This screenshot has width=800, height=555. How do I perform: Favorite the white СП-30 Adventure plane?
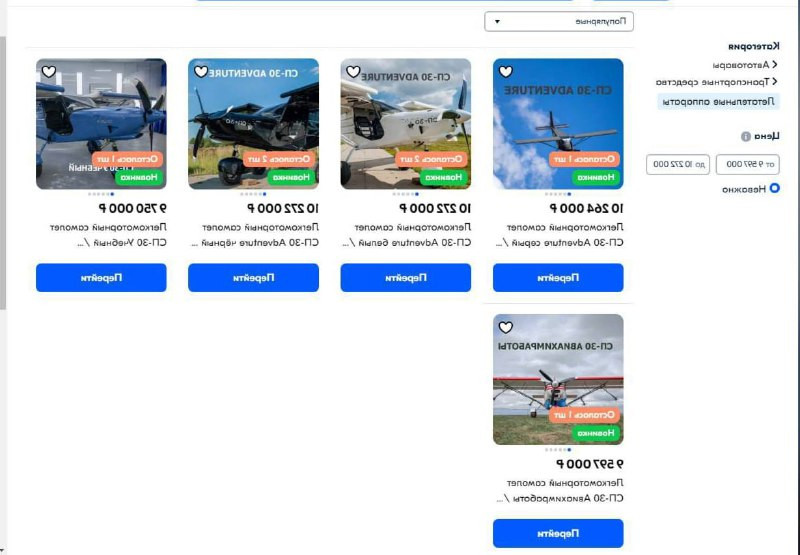pyautogui.click(x=353, y=72)
